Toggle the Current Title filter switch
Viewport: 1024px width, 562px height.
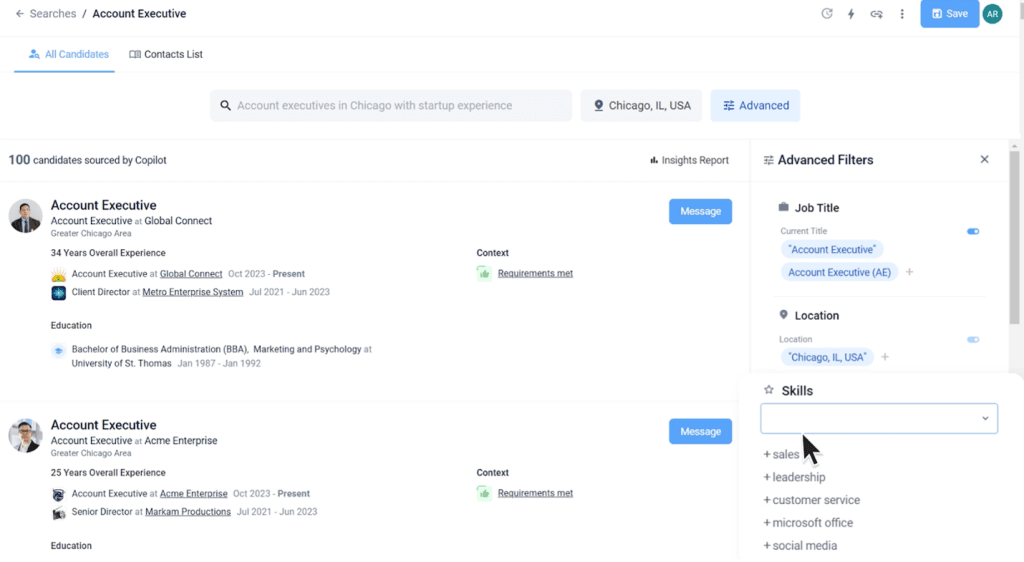point(973,231)
